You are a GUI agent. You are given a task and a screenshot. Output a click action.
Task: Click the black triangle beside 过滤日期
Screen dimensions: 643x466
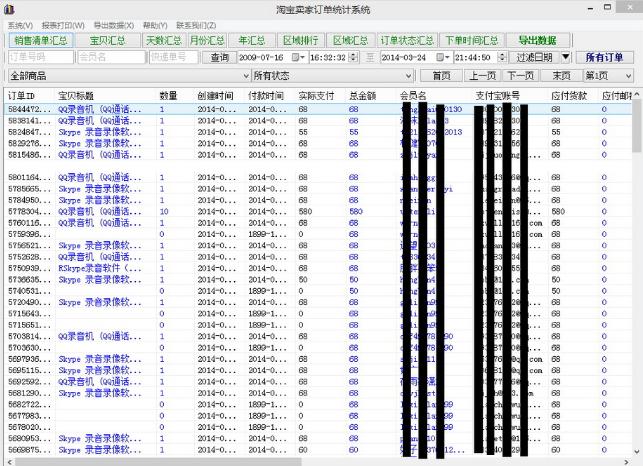click(566, 58)
